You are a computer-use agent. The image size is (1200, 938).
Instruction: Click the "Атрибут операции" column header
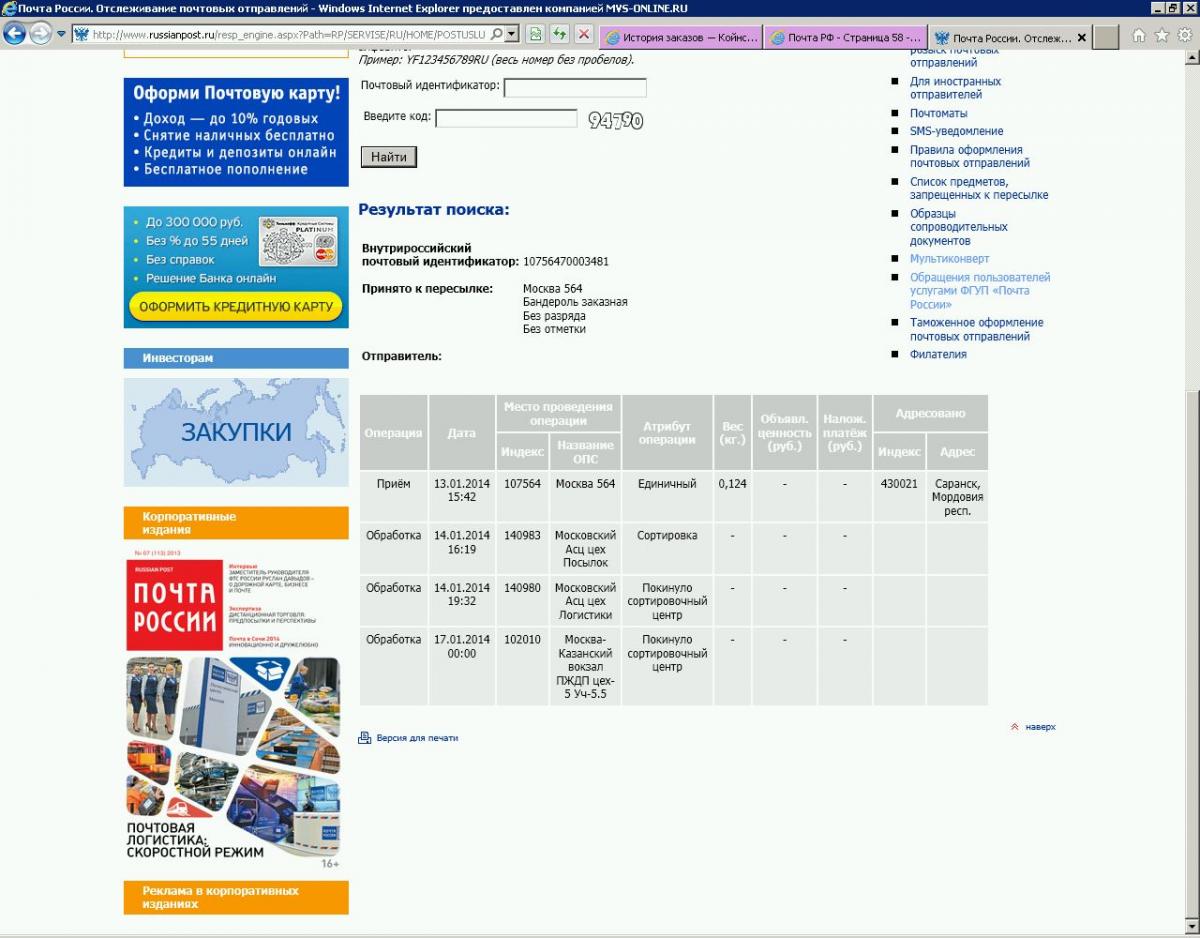[667, 433]
